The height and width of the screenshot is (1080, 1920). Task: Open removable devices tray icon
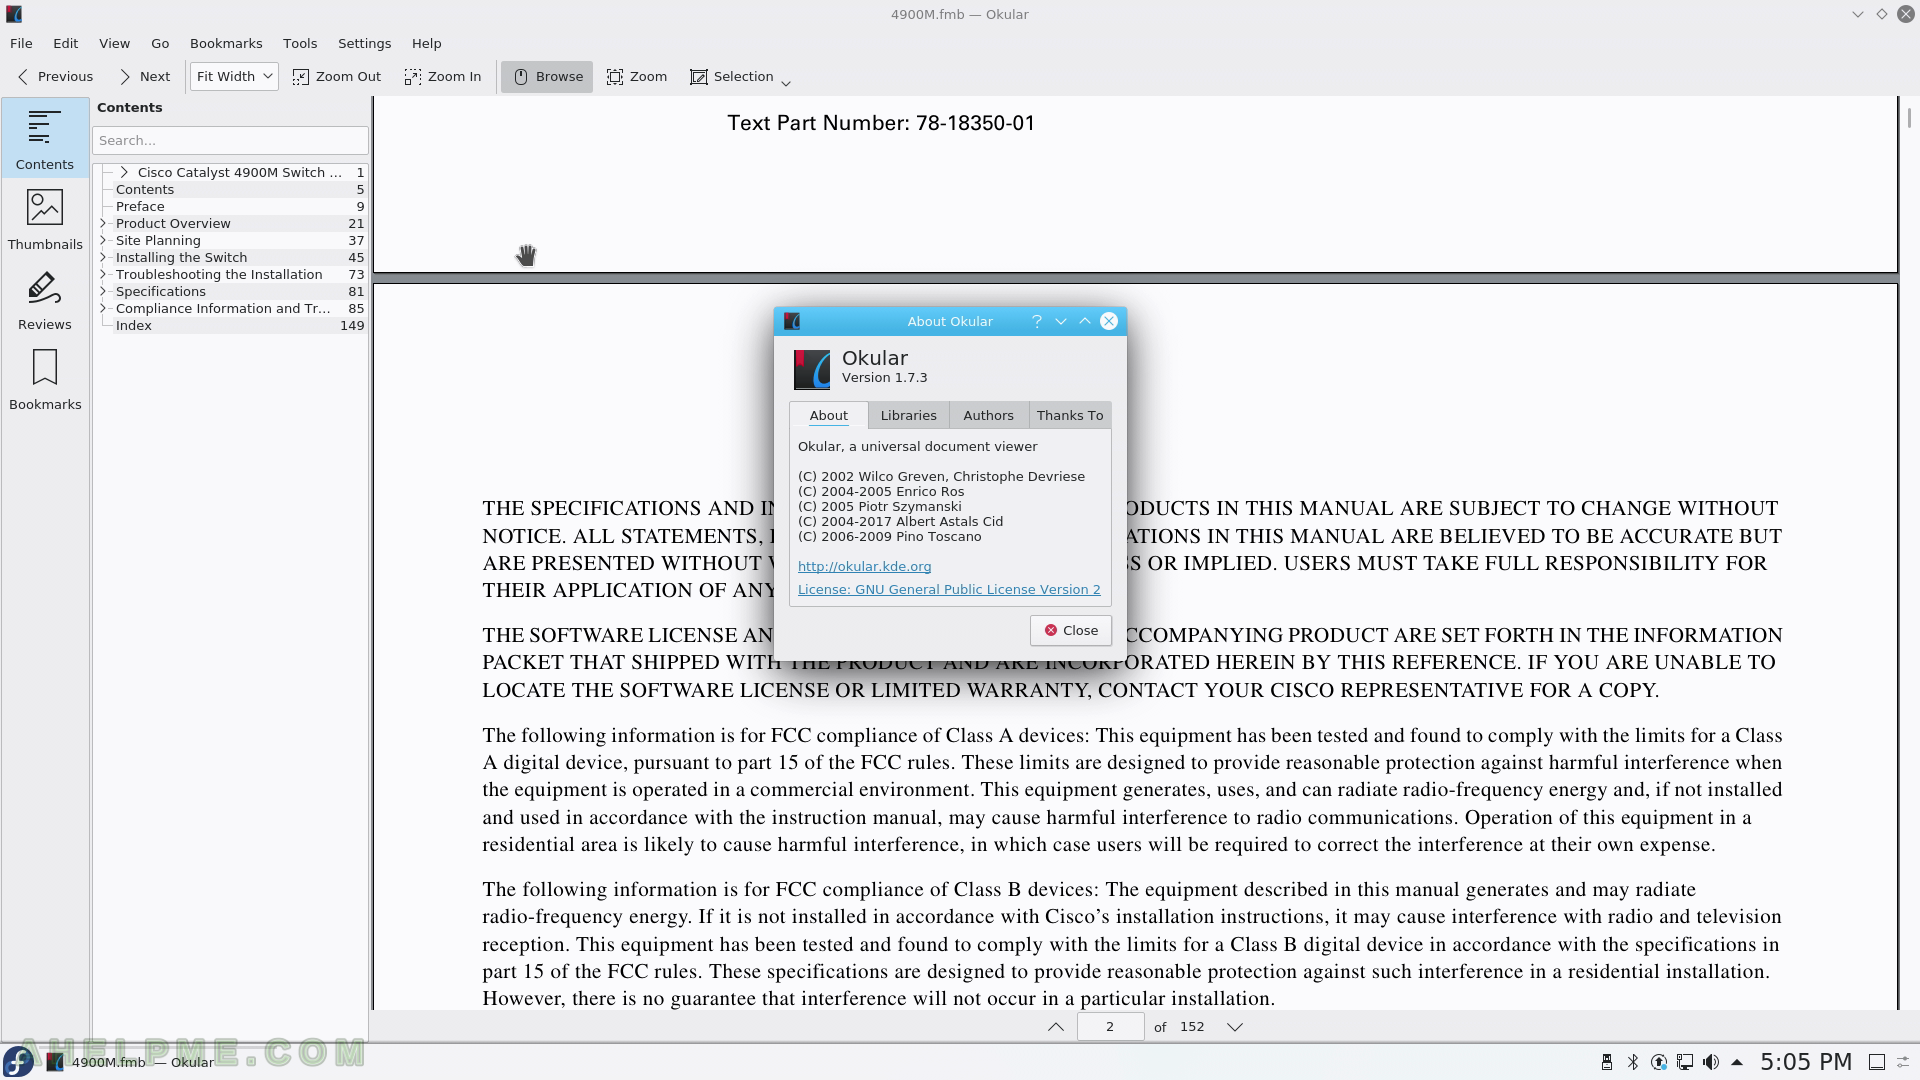pos(1606,1062)
